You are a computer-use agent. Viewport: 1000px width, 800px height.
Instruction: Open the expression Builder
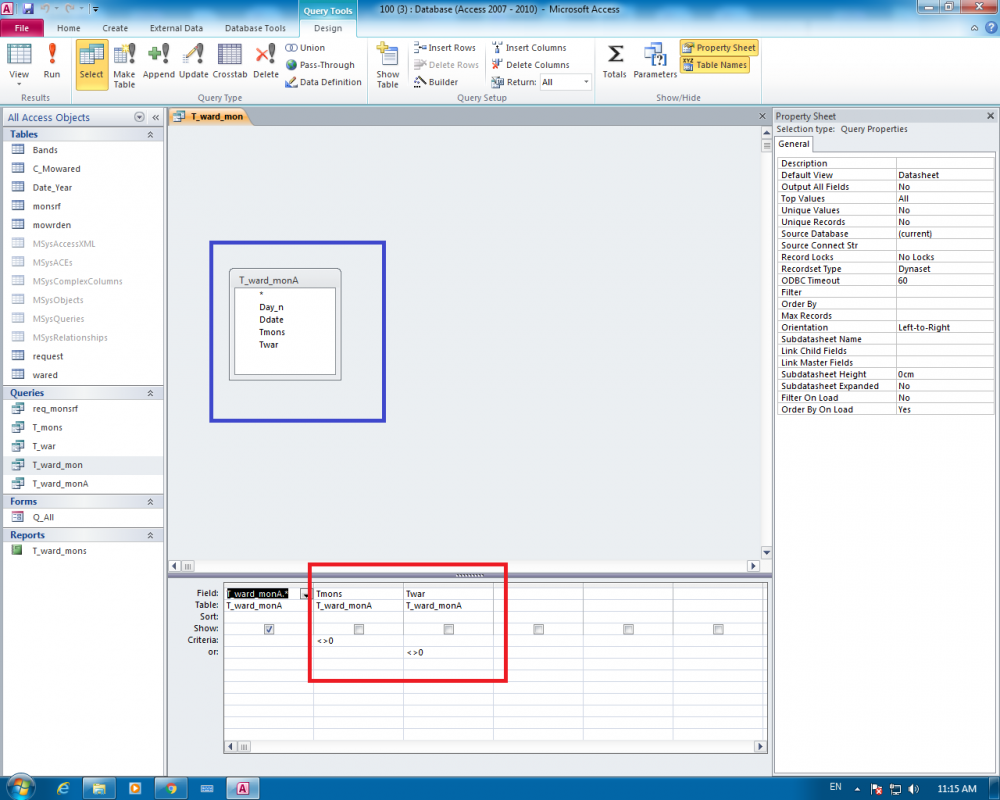(x=436, y=82)
